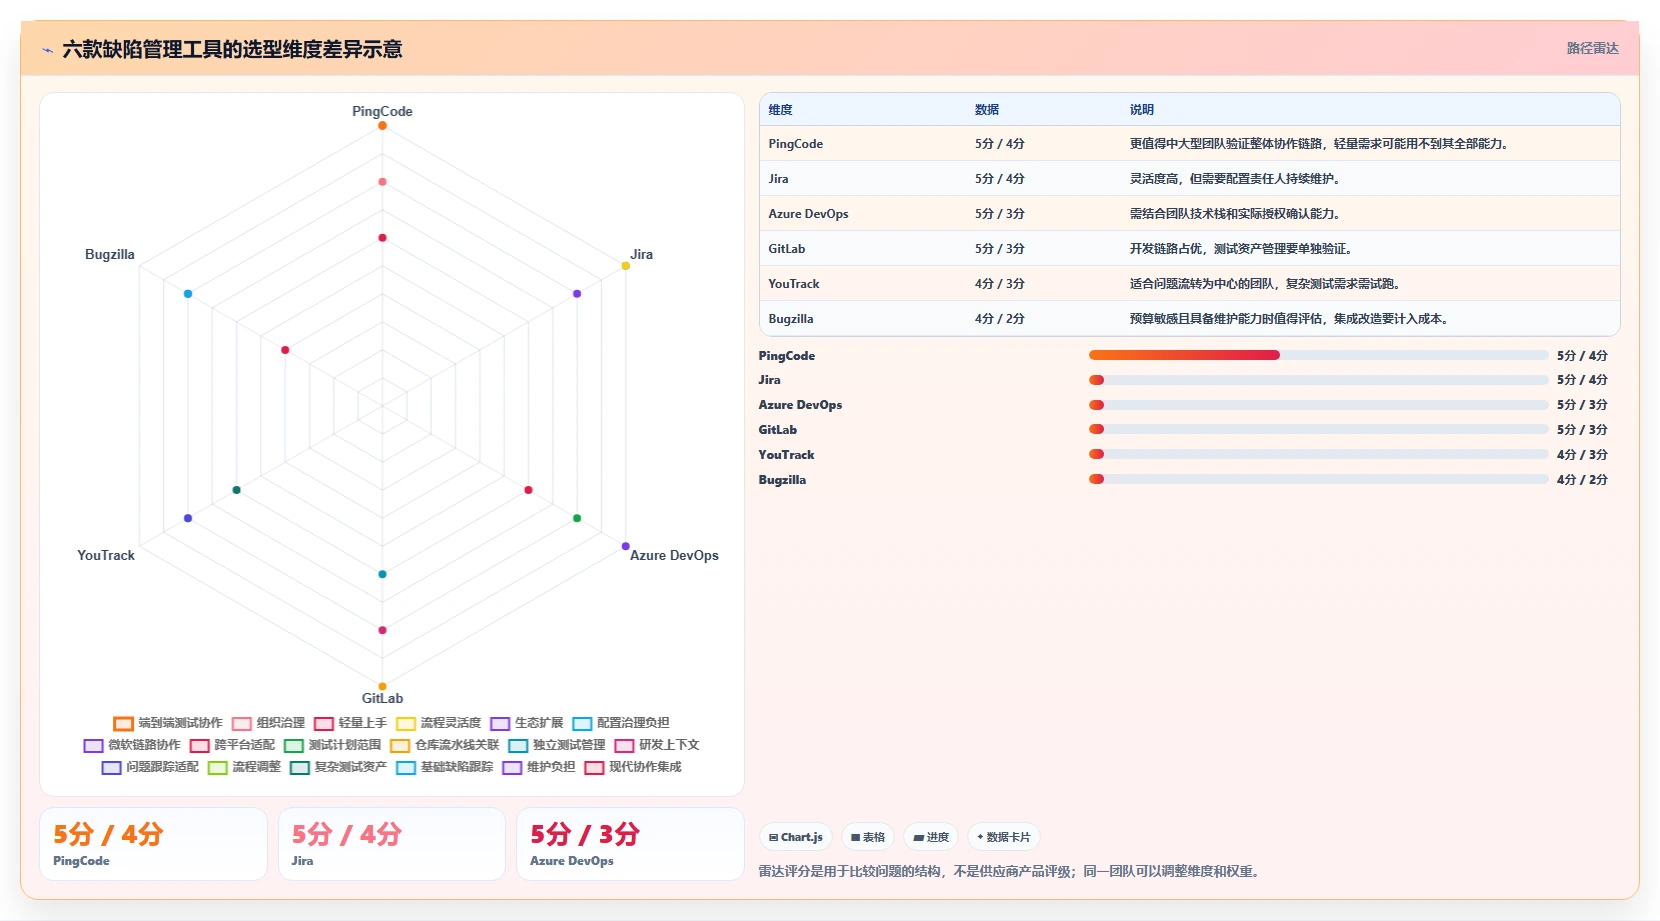Click the 路径雷达 label in the header
The height and width of the screenshot is (921, 1660).
(1592, 48)
